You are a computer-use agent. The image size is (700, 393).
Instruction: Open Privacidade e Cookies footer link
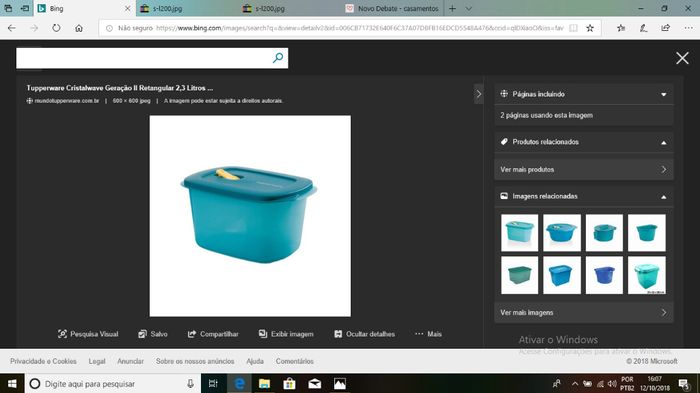43,361
